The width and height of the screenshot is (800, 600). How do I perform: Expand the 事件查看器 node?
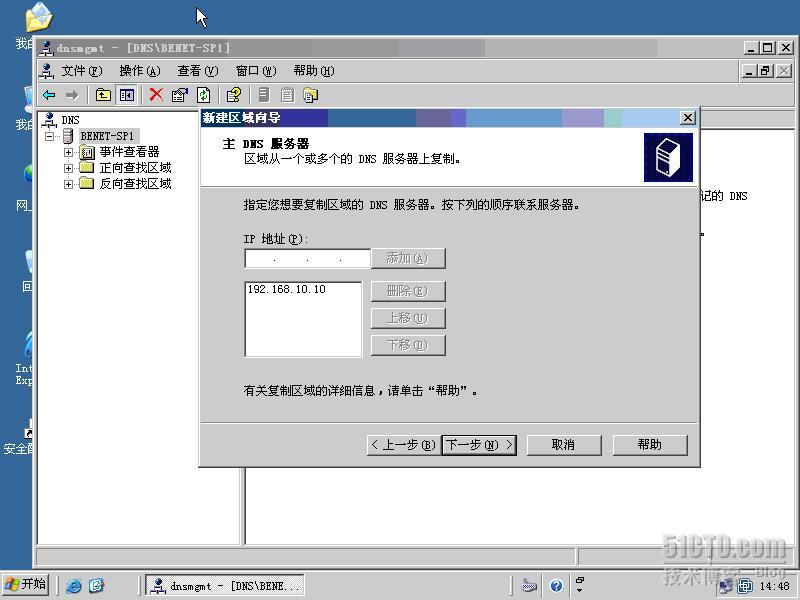coord(68,152)
